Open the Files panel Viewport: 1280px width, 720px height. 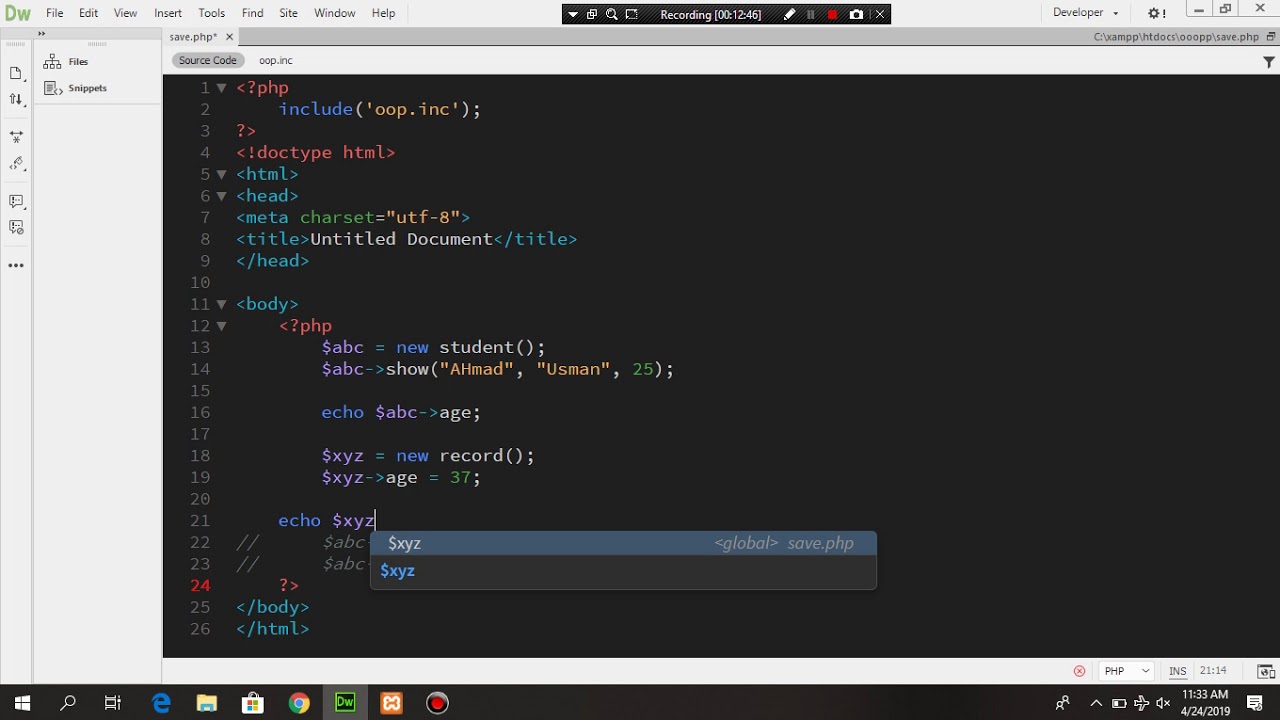66,62
